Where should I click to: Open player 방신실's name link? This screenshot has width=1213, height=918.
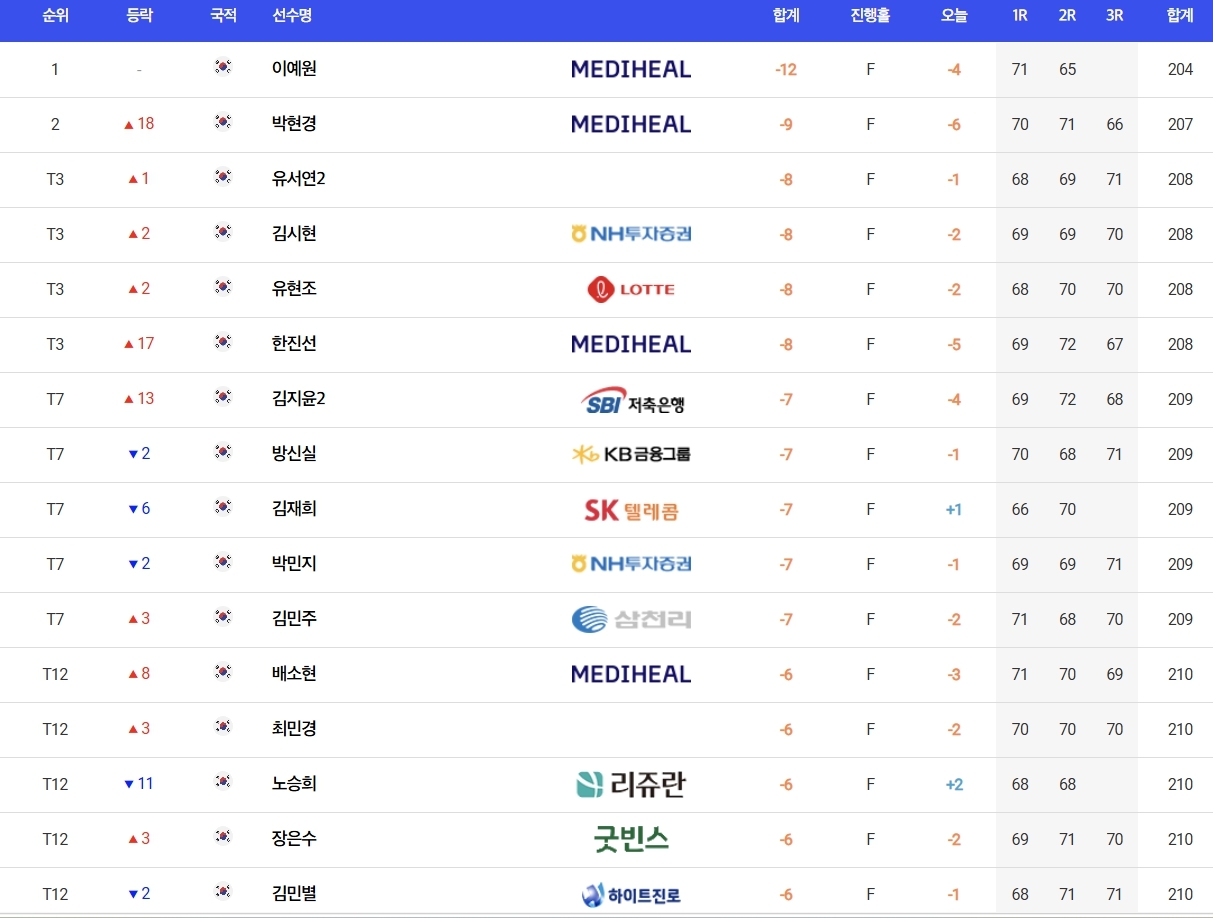[294, 454]
